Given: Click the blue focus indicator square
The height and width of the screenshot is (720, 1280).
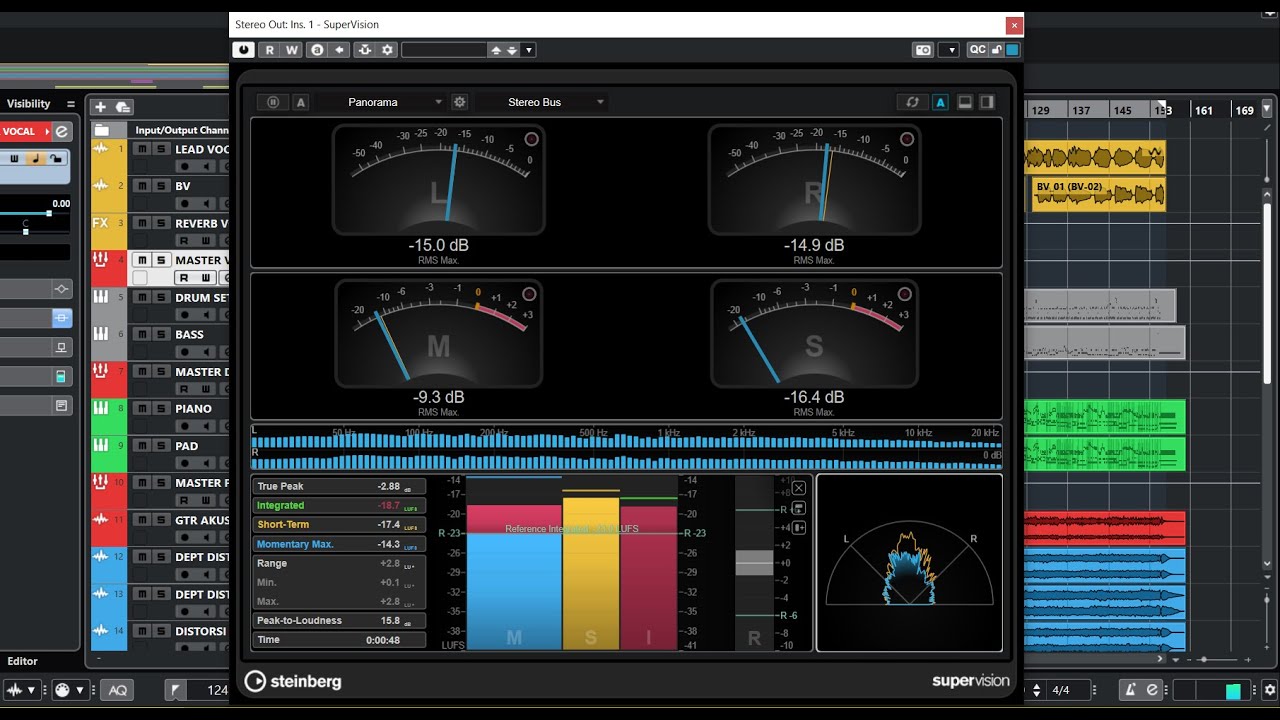Looking at the screenshot, I should [x=1012, y=50].
